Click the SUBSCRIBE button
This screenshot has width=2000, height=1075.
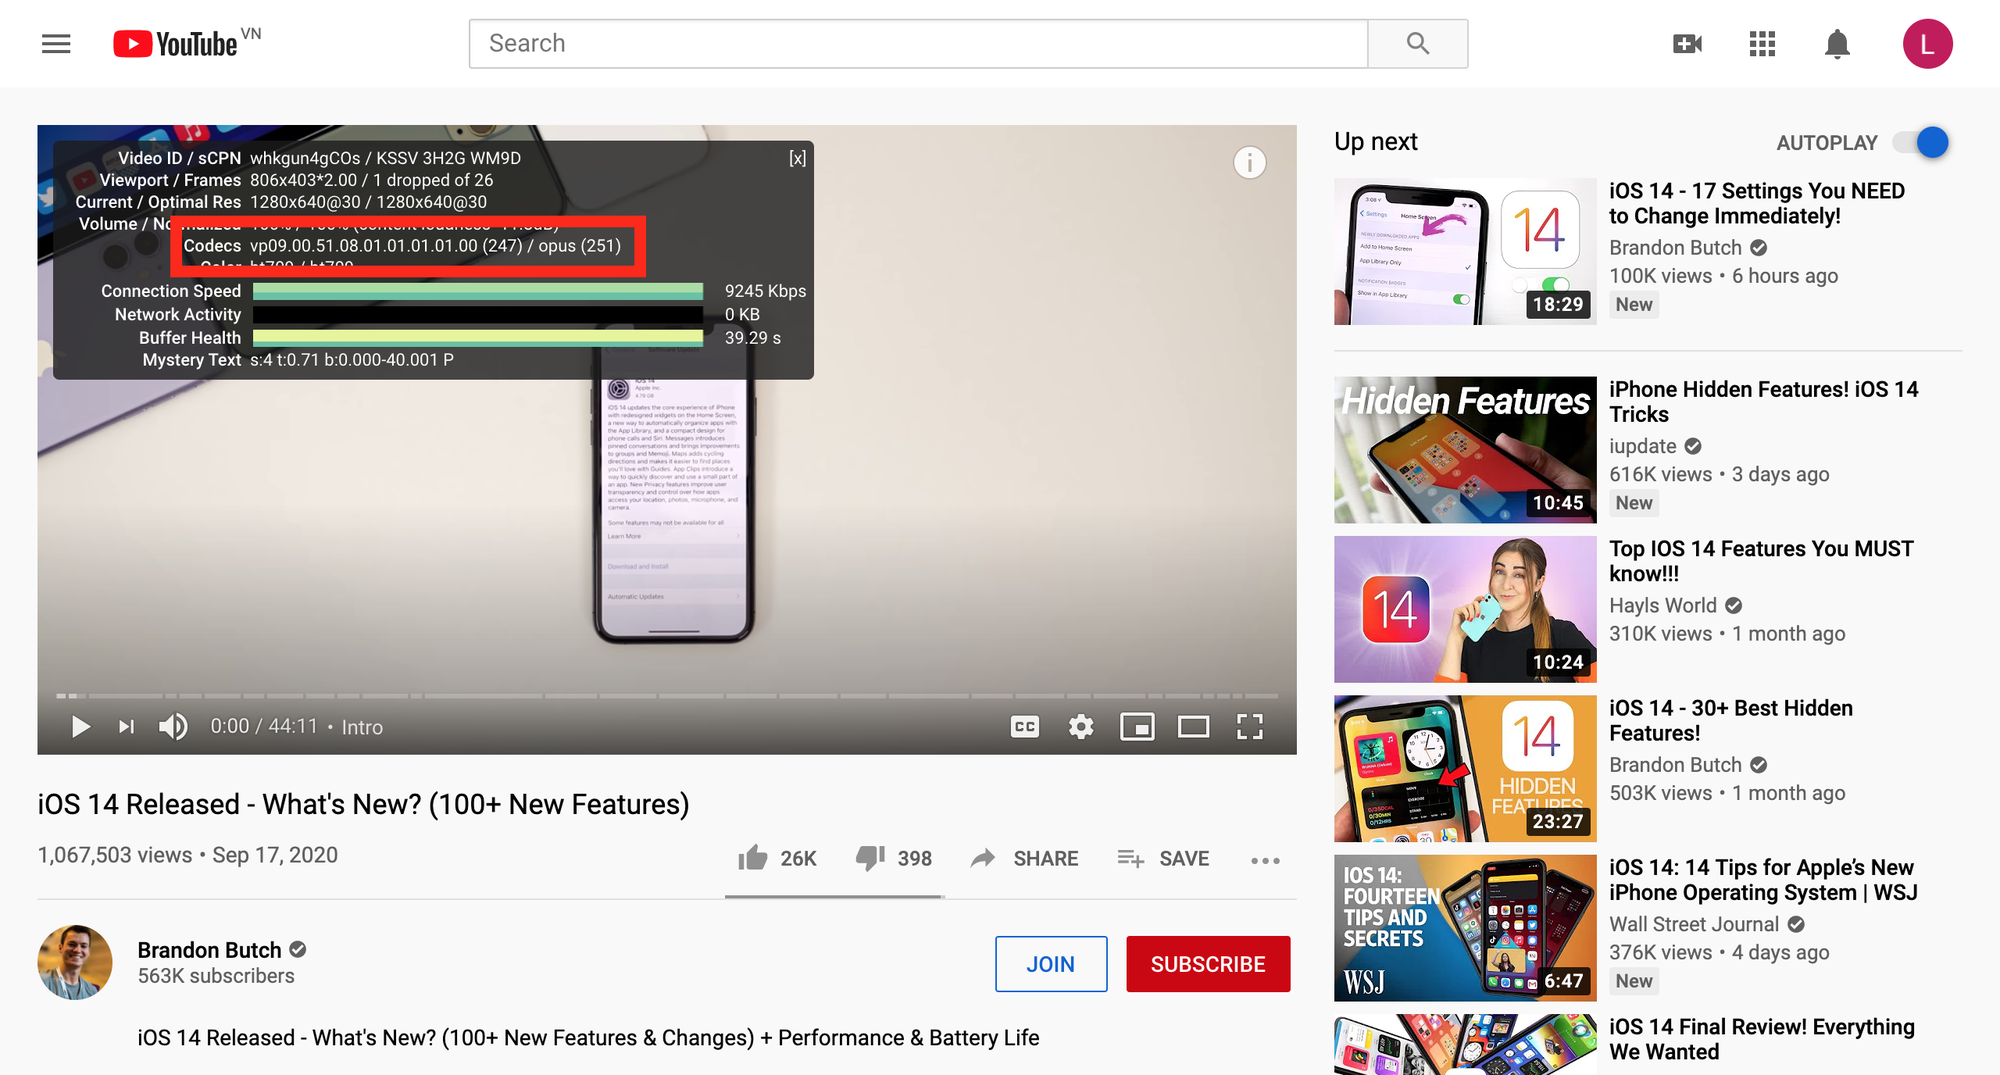(x=1208, y=964)
